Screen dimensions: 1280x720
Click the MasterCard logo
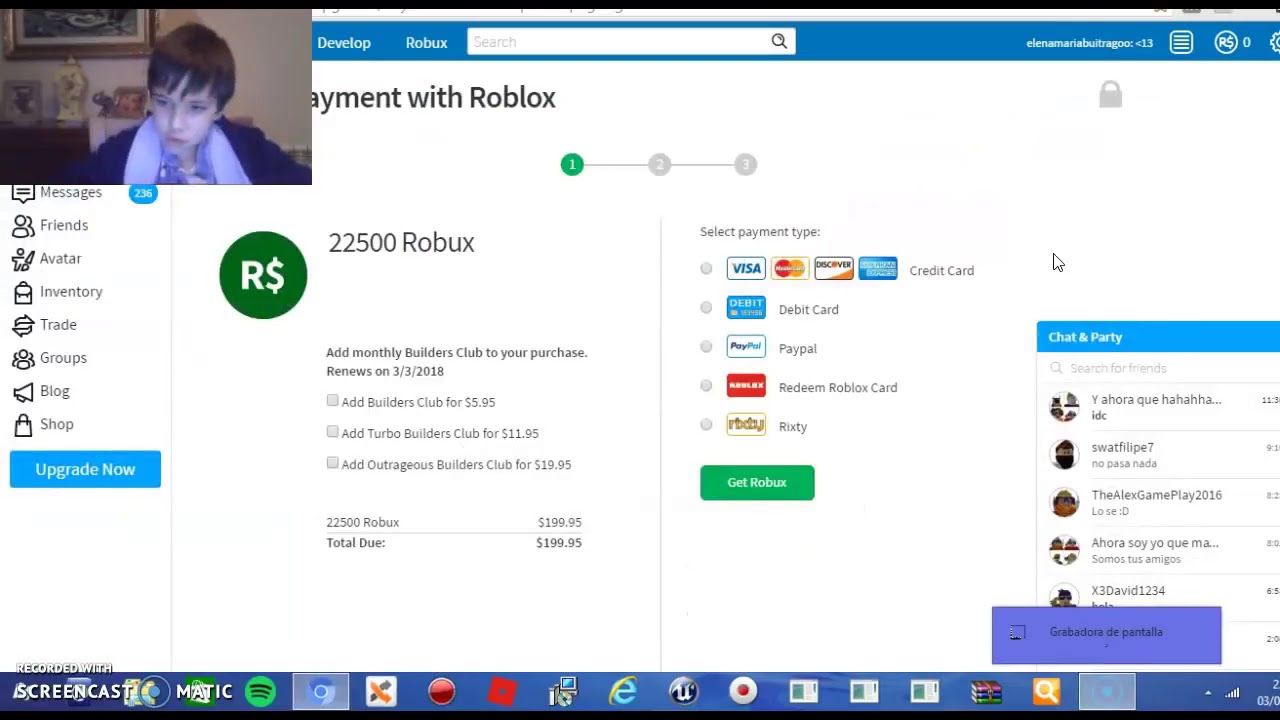pyautogui.click(x=789, y=268)
